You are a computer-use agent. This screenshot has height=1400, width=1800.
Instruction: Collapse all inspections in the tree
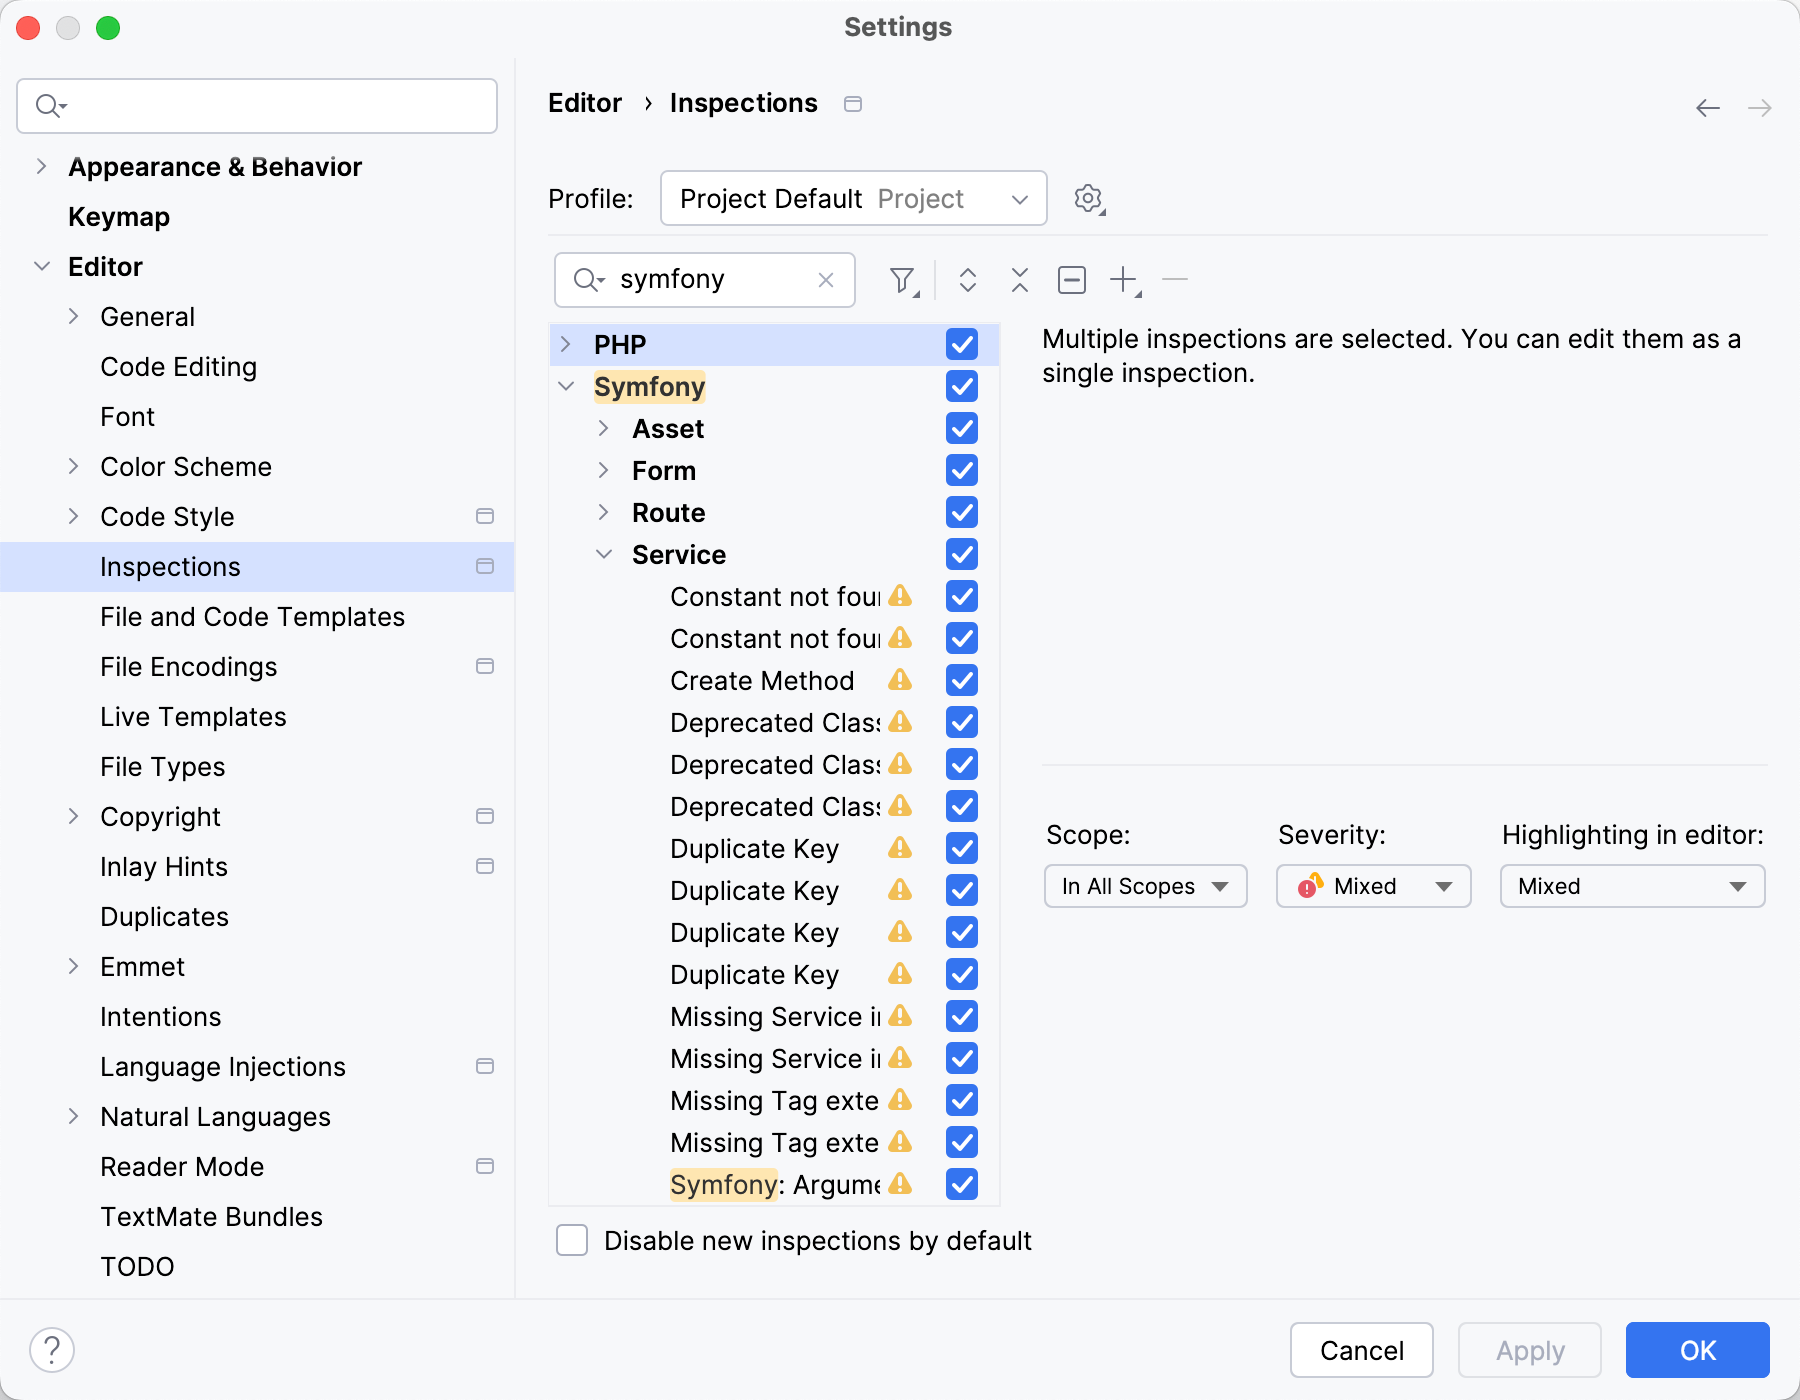pyautogui.click(x=1018, y=280)
